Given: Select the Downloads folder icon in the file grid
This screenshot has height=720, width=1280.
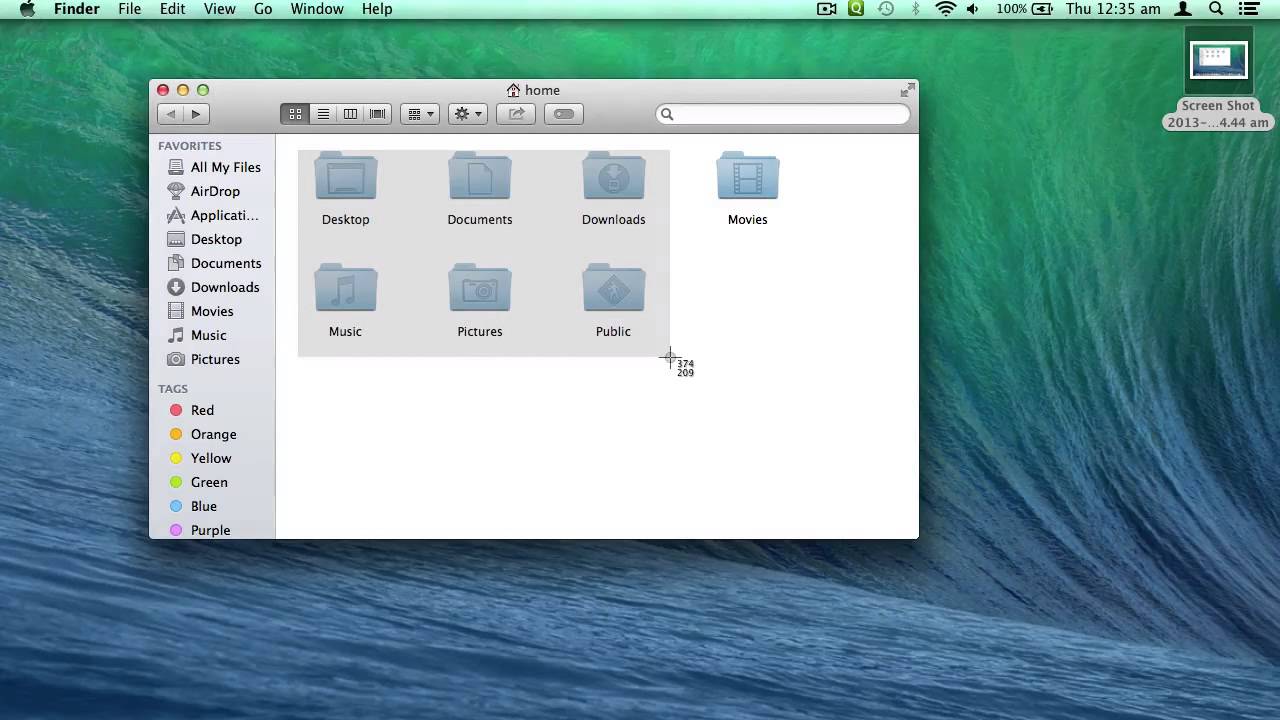Looking at the screenshot, I should click(614, 178).
